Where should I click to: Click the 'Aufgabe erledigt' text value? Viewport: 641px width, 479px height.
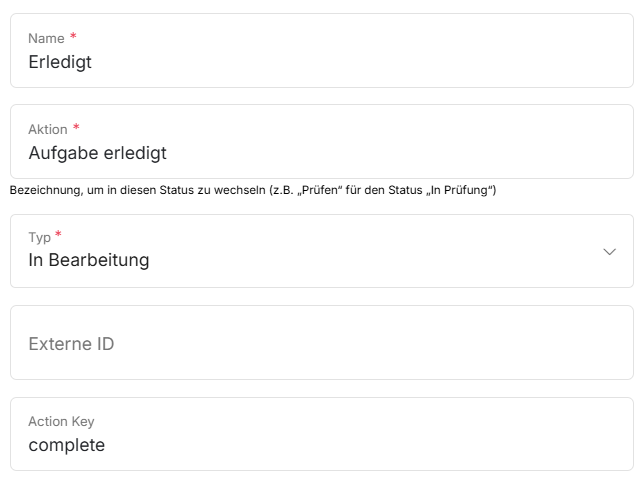[97, 153]
